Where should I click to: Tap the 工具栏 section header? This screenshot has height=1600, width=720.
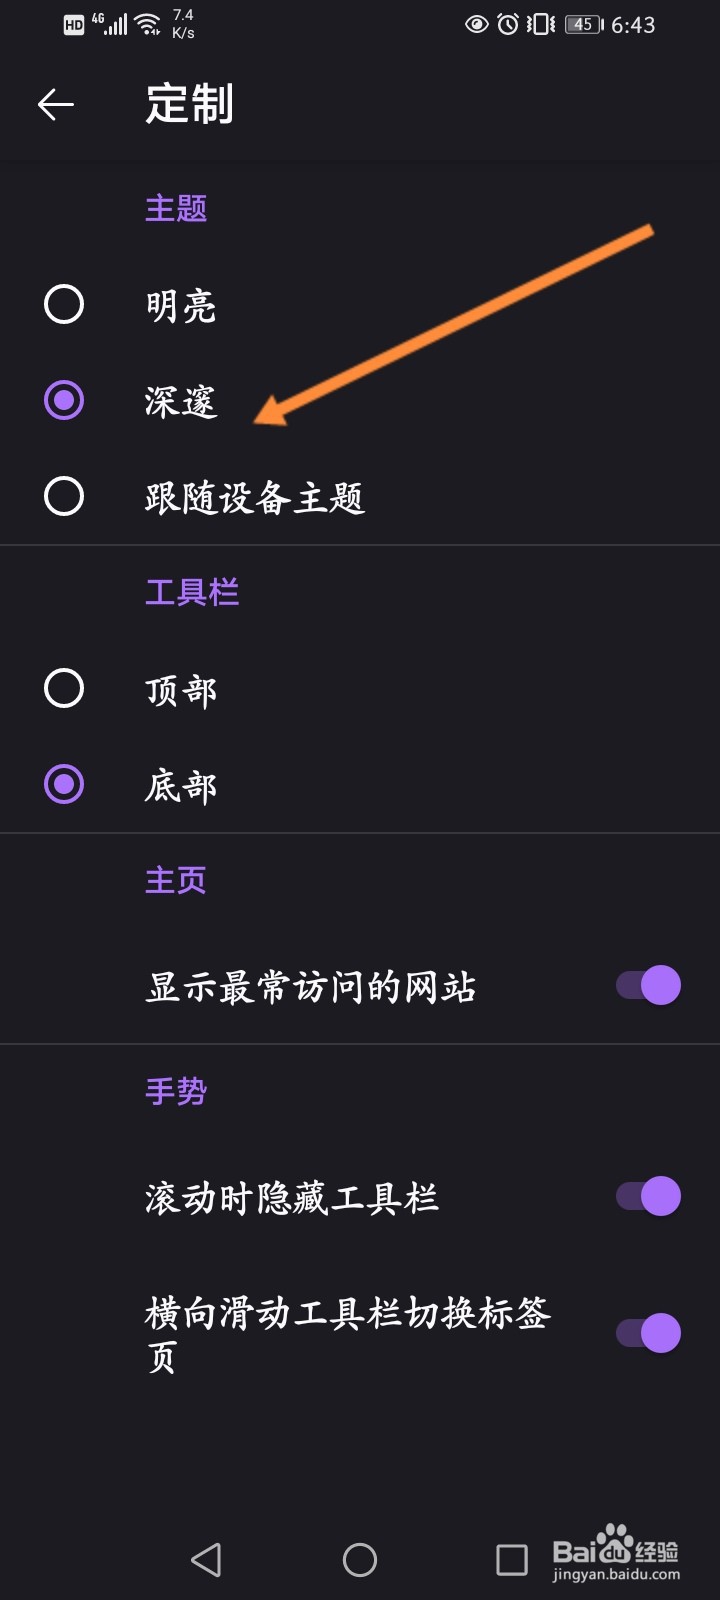[192, 592]
